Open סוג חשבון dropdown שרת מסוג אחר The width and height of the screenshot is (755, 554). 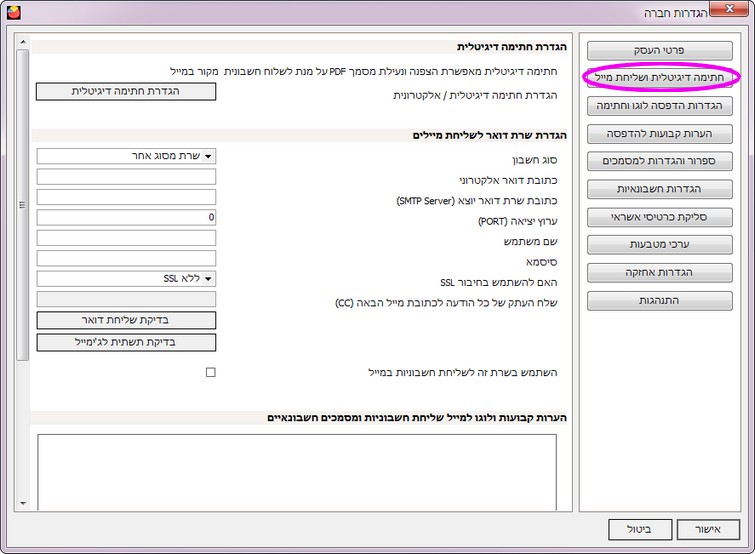126,156
